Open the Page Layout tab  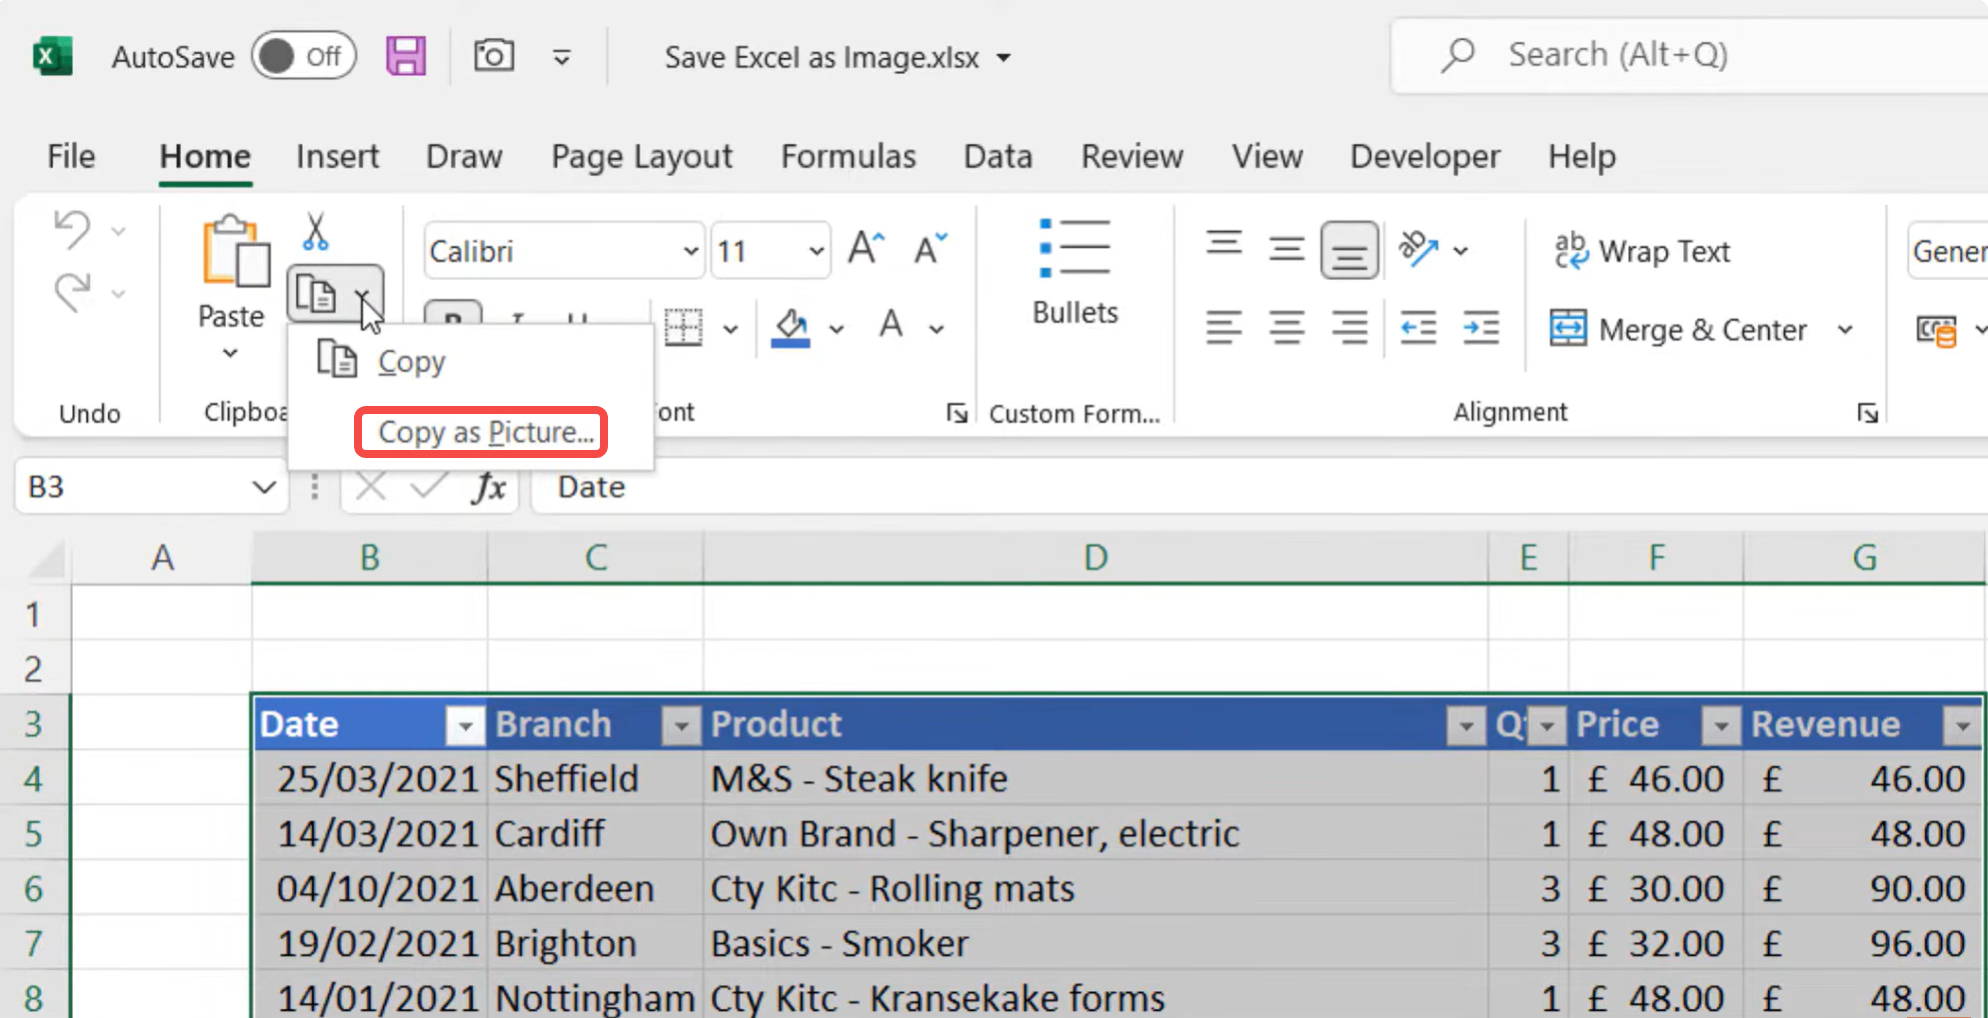[x=642, y=156]
